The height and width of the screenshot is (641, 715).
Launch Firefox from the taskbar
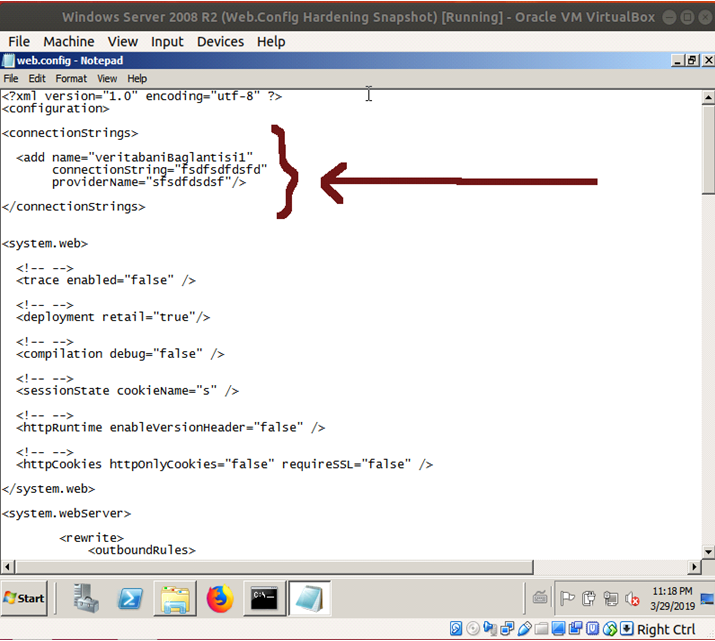click(220, 598)
